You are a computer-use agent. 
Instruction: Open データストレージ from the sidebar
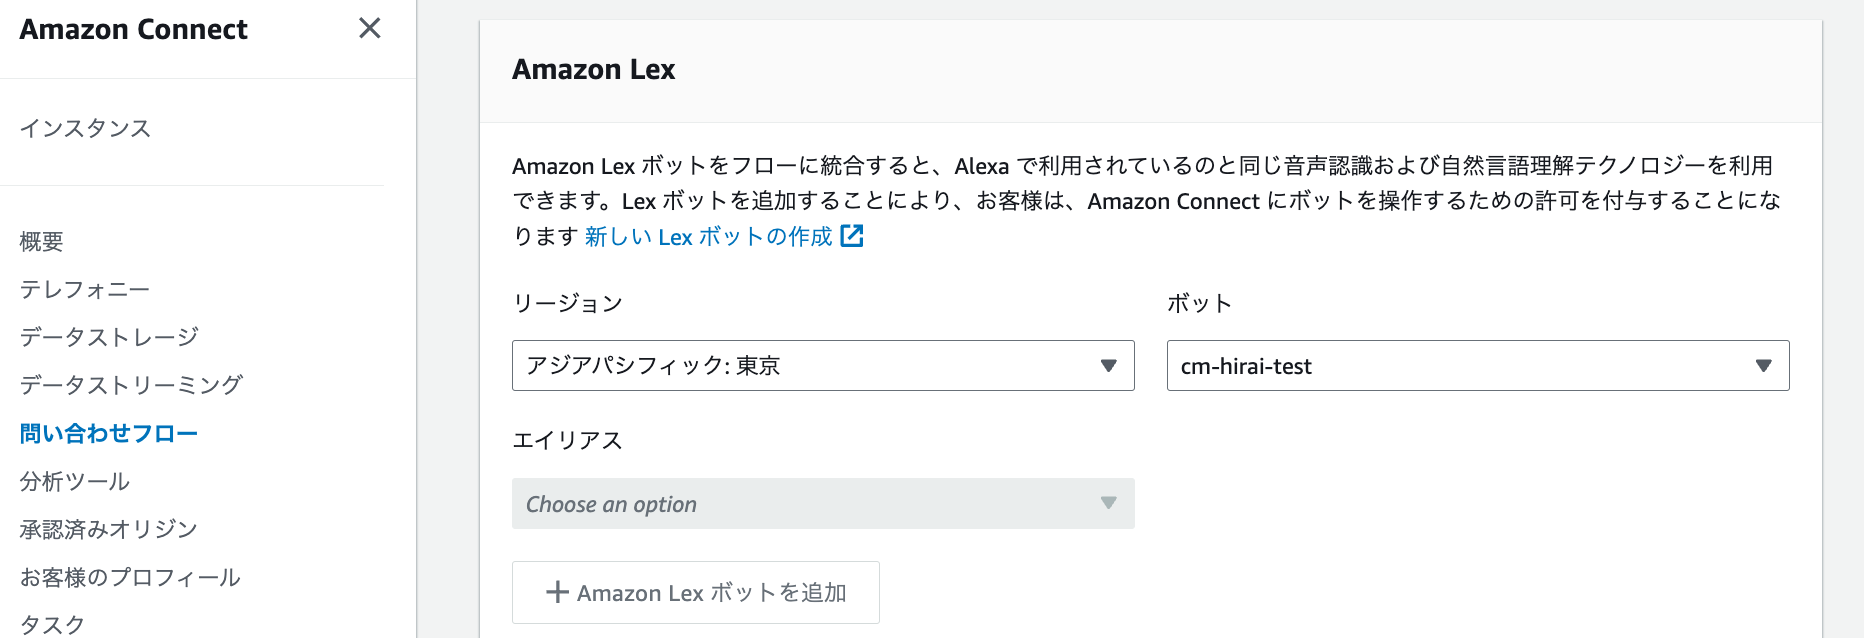108,337
